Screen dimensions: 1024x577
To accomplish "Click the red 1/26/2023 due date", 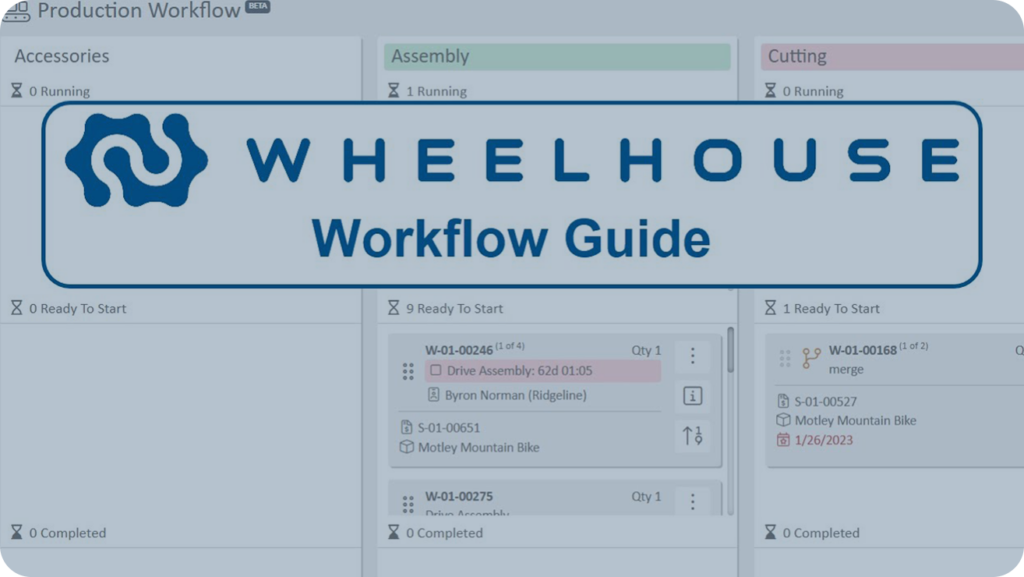I will pyautogui.click(x=824, y=440).
